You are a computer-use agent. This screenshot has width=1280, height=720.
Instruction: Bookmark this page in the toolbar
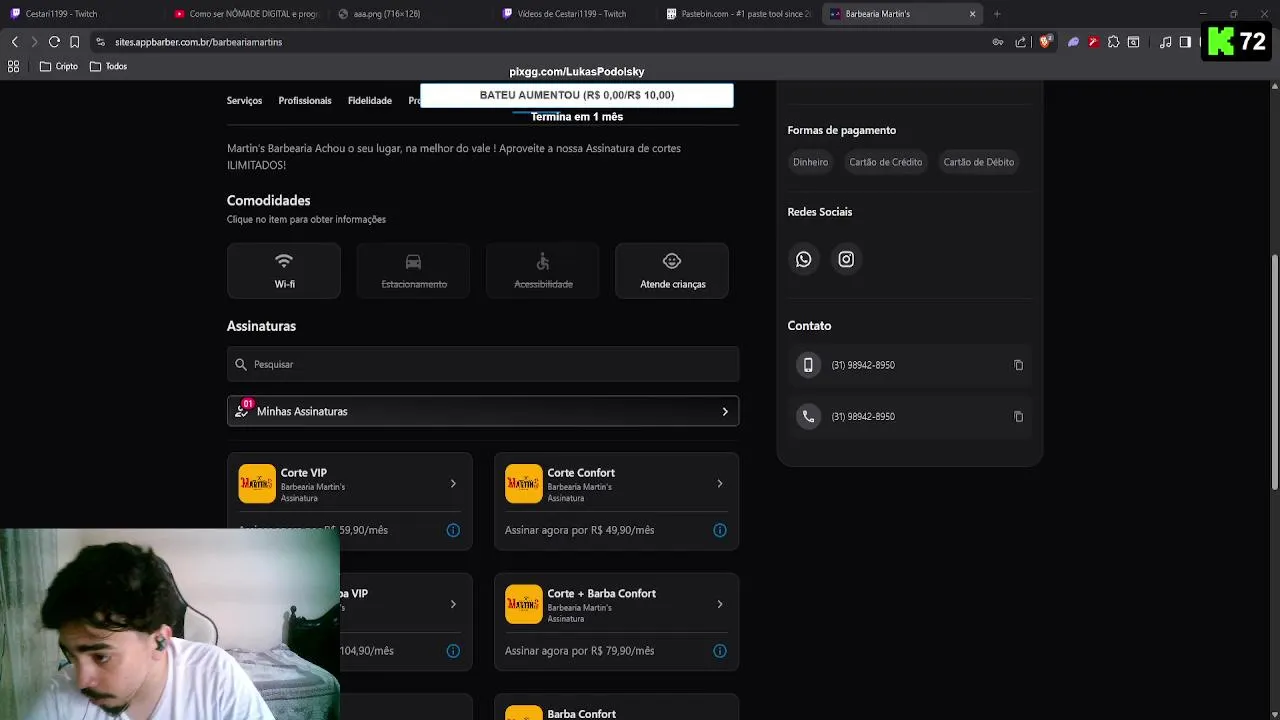(x=74, y=42)
